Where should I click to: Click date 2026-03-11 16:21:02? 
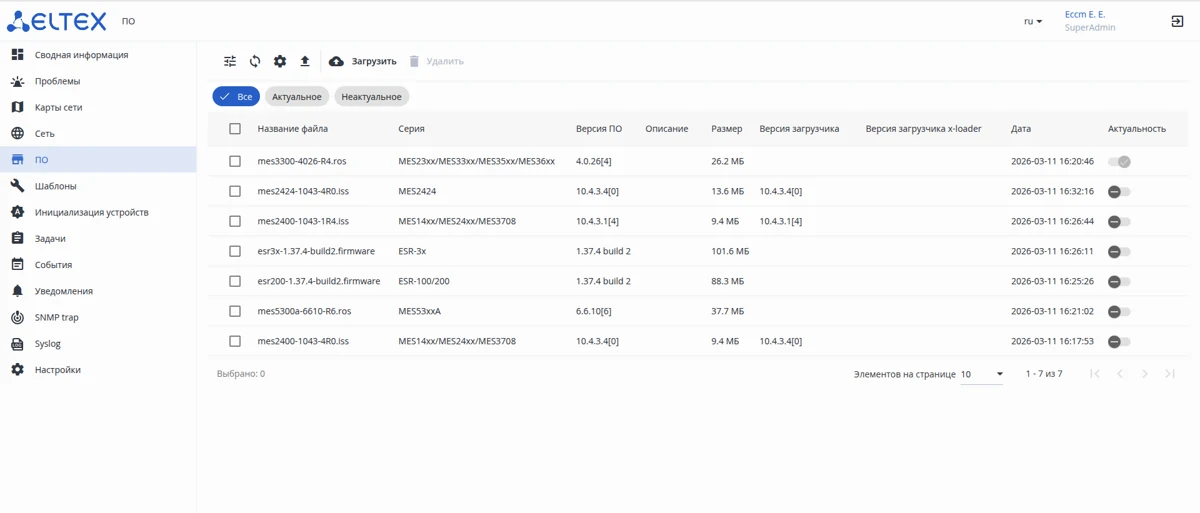1052,311
